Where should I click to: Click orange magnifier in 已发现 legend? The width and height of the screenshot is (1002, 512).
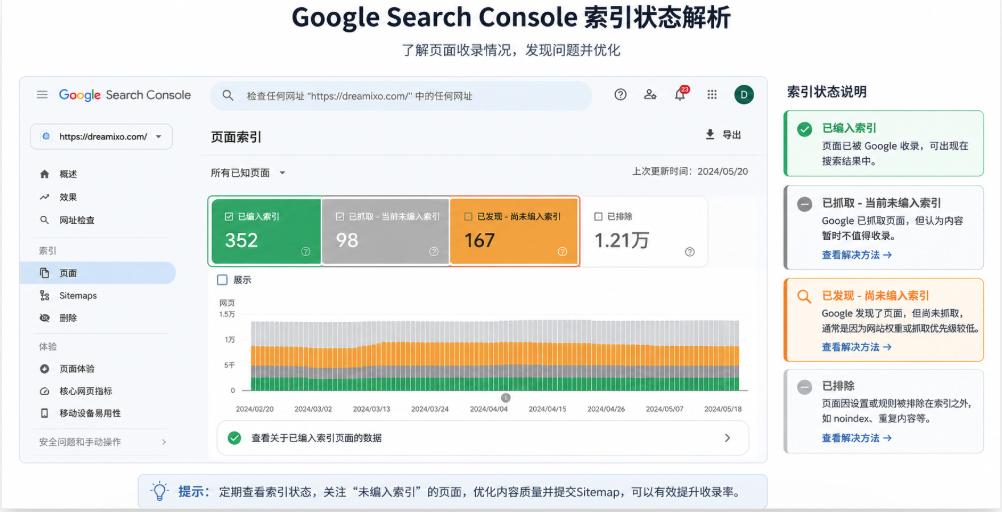805,296
